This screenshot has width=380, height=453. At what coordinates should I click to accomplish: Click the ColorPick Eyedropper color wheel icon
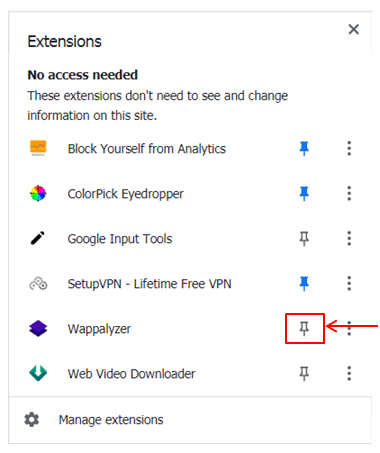38,193
